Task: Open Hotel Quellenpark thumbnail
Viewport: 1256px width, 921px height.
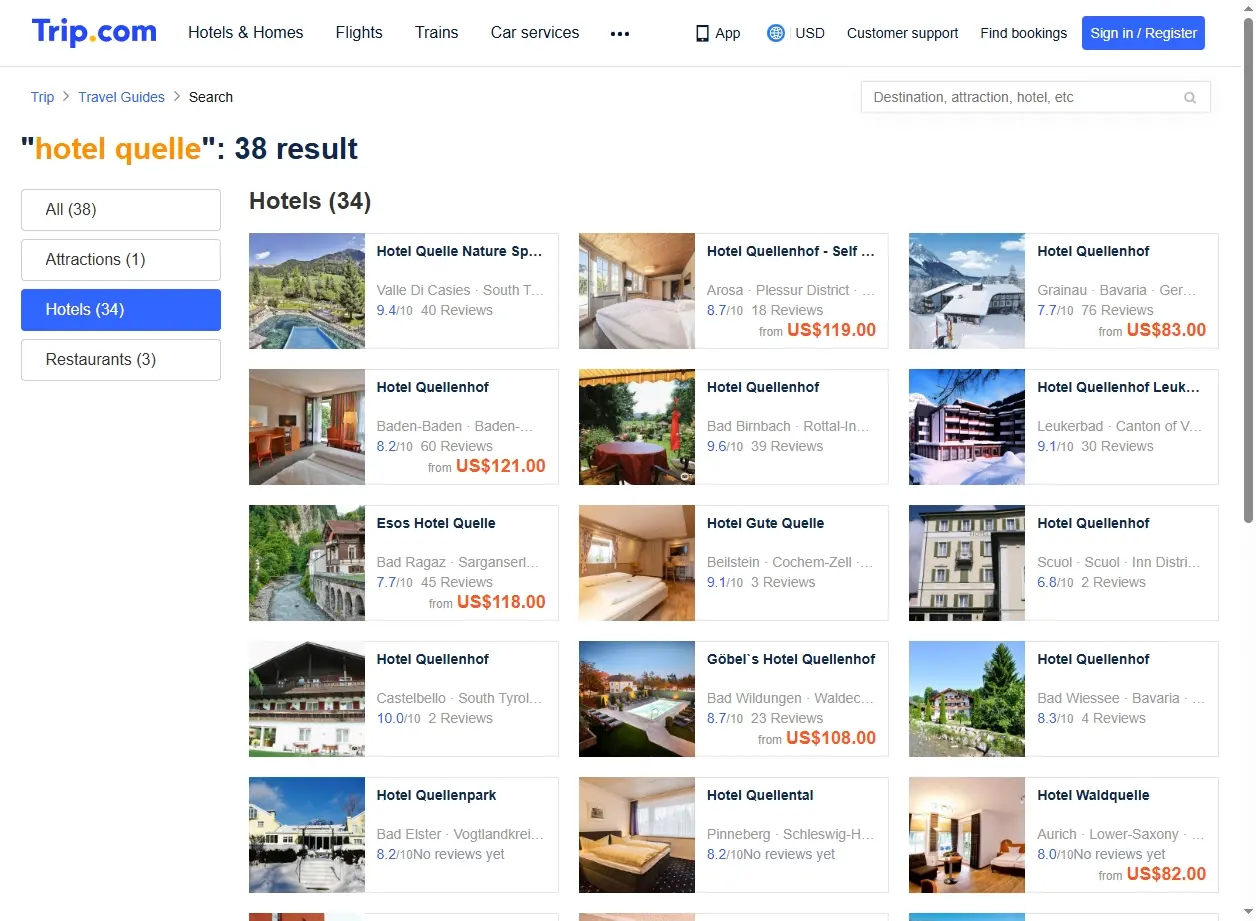Action: pos(307,835)
